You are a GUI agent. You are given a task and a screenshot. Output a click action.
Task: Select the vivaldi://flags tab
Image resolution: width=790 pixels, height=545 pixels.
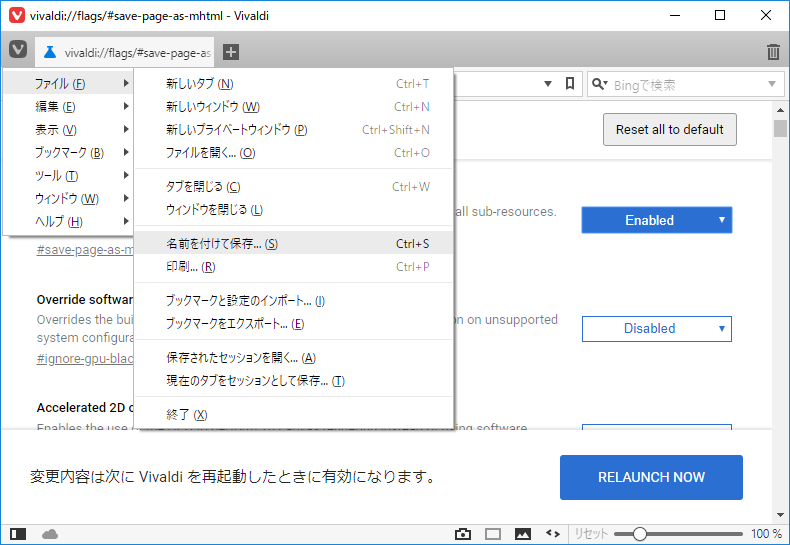point(124,52)
